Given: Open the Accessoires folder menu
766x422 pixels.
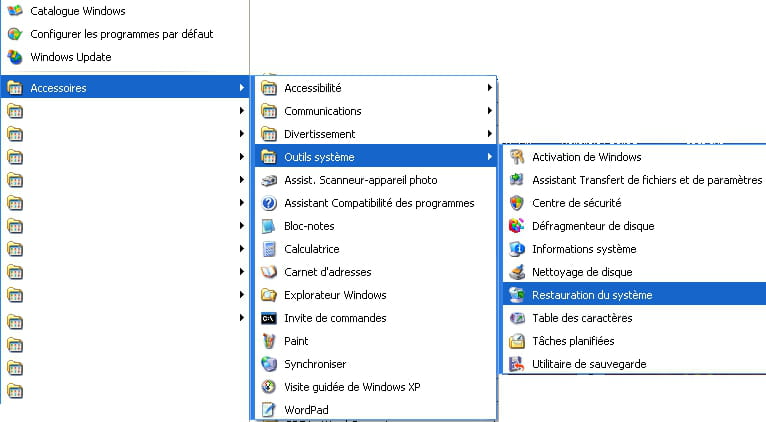Looking at the screenshot, I should tap(125, 86).
